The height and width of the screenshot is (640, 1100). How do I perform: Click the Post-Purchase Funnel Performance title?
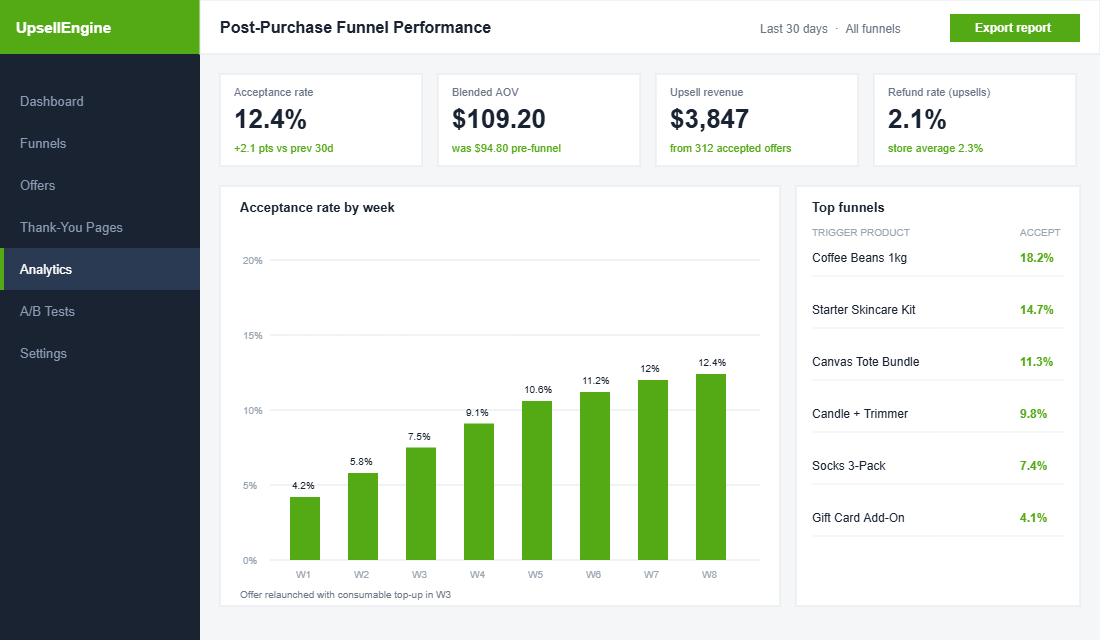pyautogui.click(x=355, y=27)
